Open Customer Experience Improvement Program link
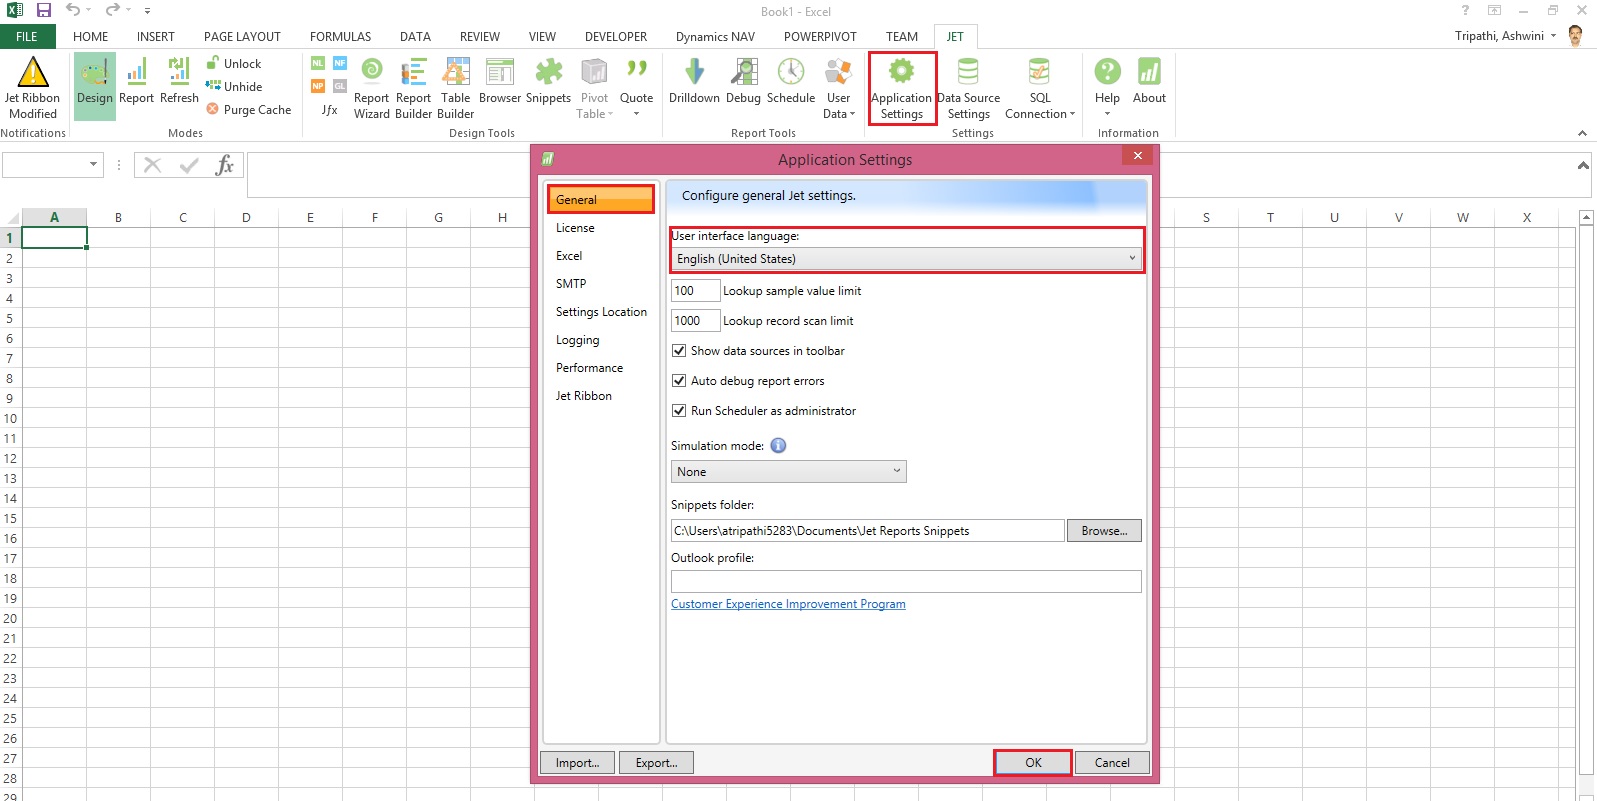 pyautogui.click(x=788, y=604)
